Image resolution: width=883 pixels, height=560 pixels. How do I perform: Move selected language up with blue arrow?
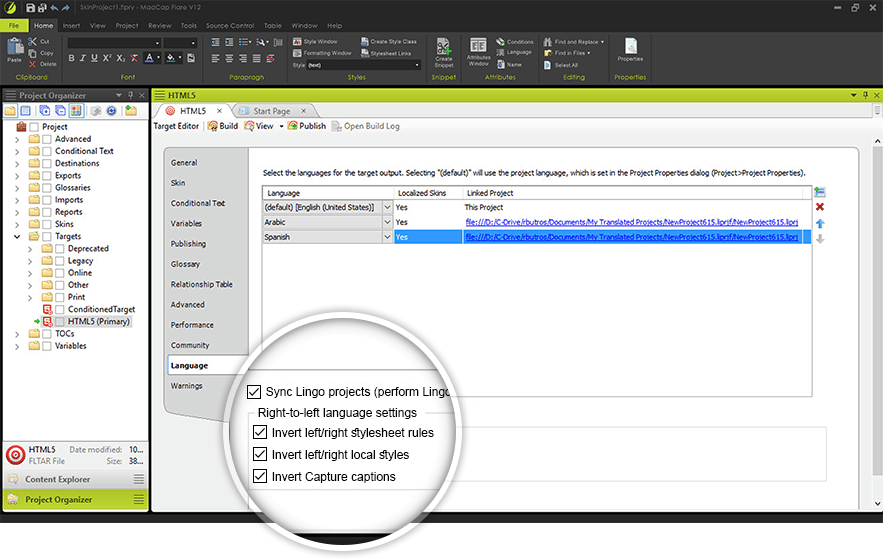coord(820,223)
